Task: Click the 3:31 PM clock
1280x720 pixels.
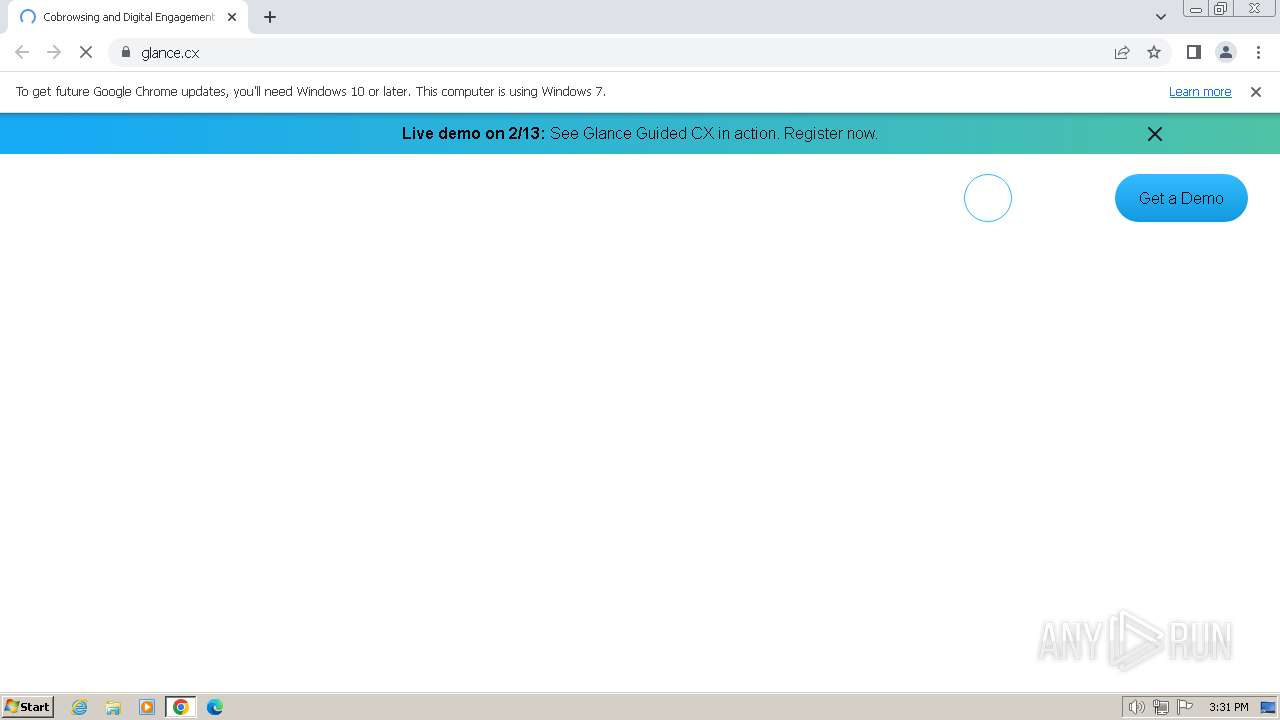Action: click(1229, 707)
